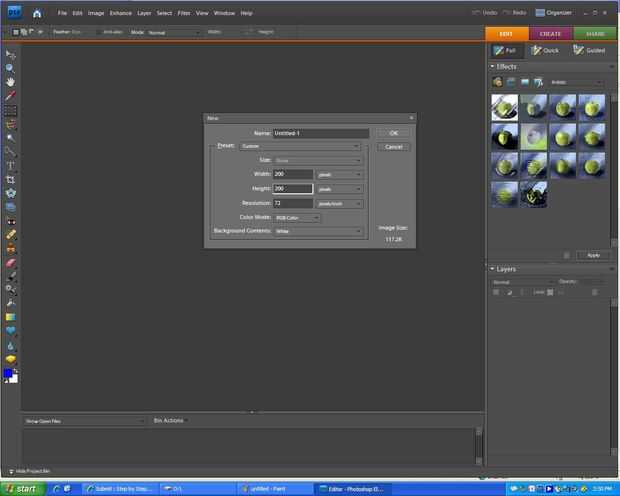Image resolution: width=620 pixels, height=496 pixels.
Task: Switch to Quick edit mode
Action: (x=545, y=50)
